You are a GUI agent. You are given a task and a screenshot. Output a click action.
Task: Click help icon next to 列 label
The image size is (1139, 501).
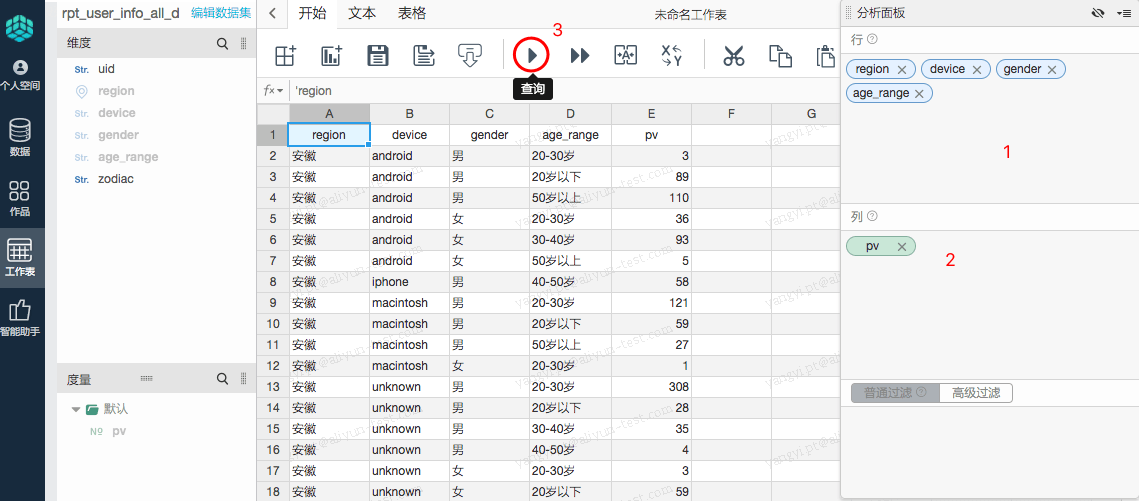[x=872, y=216]
